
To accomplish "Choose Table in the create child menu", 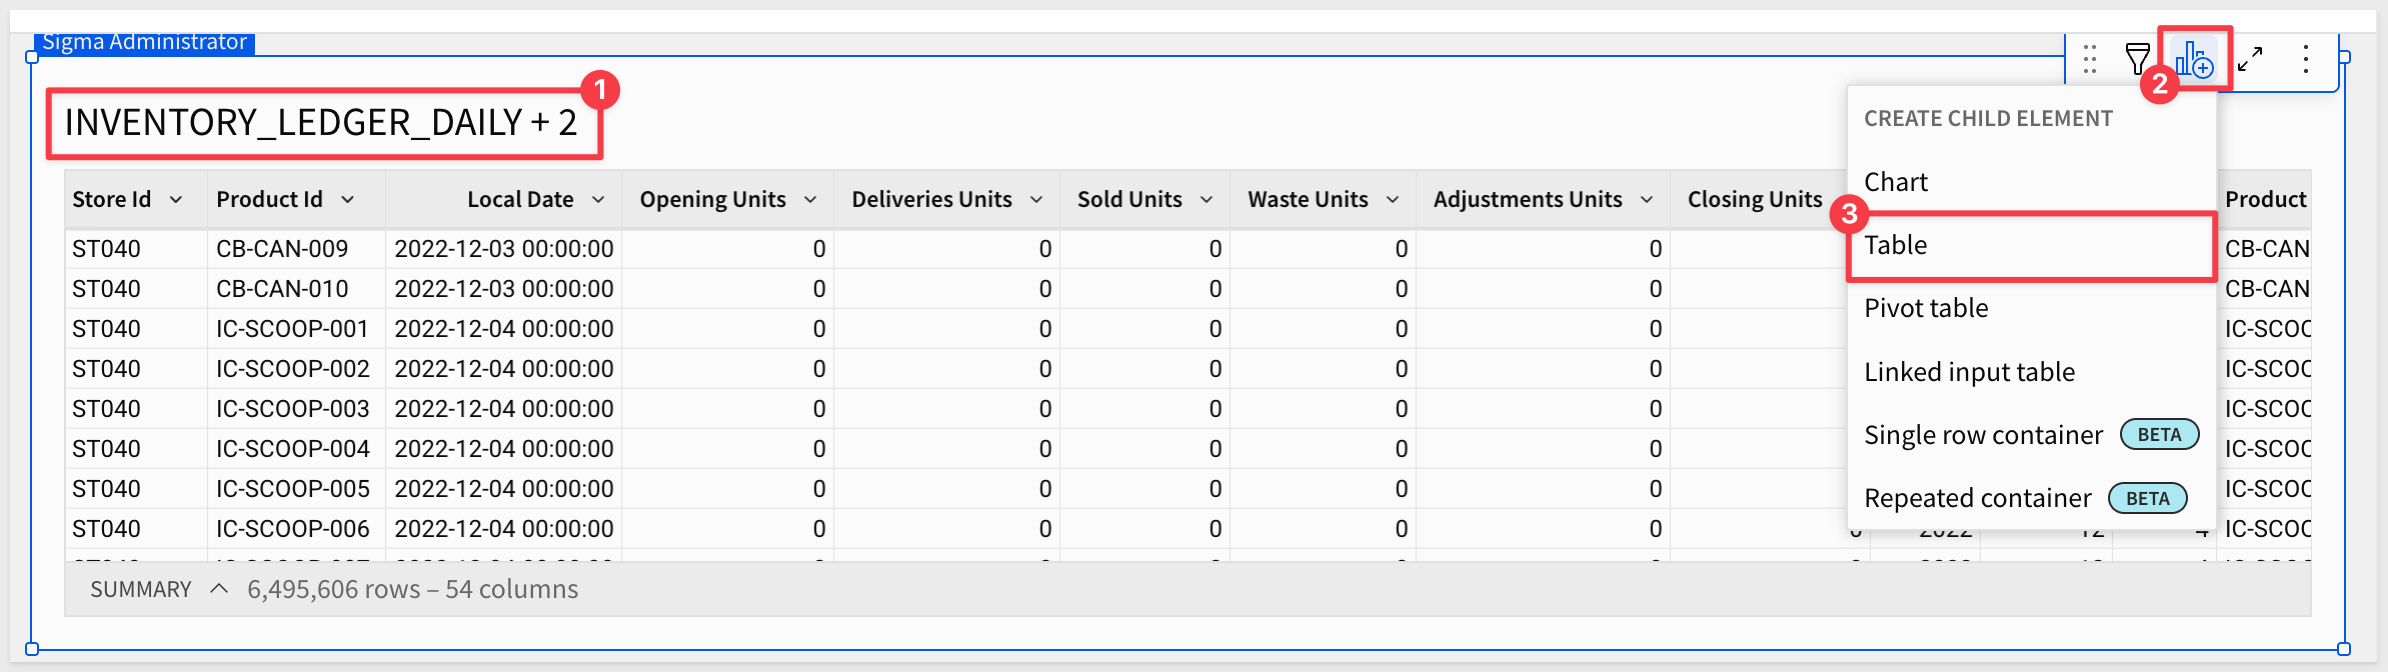I will 1896,245.
